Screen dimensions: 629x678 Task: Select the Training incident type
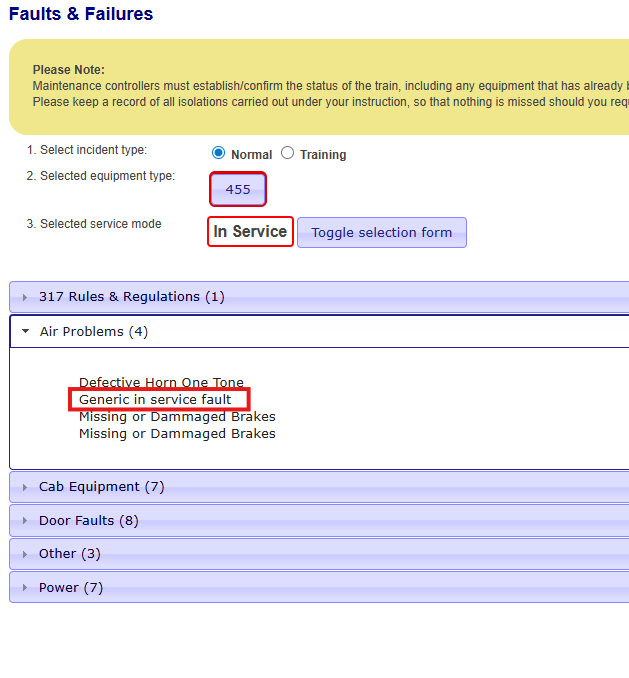288,154
